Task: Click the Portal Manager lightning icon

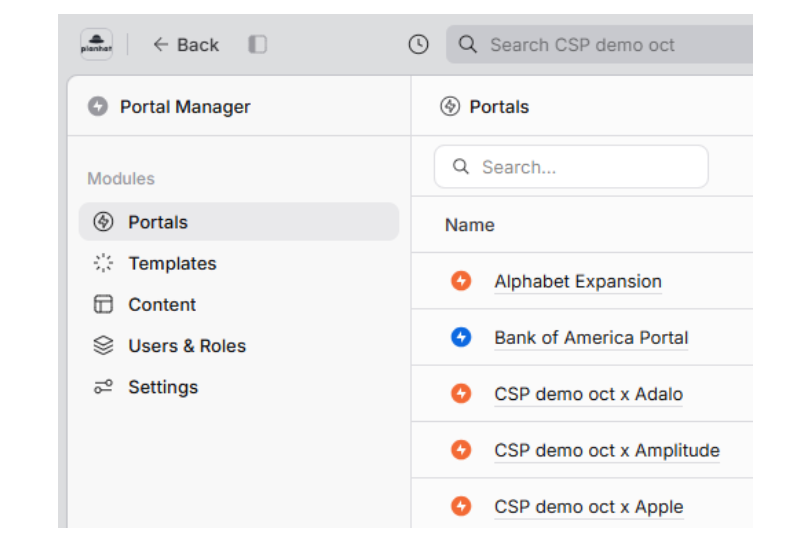Action: coord(98,106)
